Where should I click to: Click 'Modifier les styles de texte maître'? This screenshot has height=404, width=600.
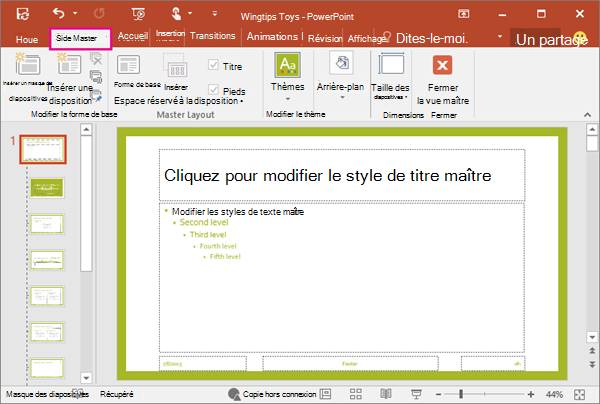coord(238,212)
